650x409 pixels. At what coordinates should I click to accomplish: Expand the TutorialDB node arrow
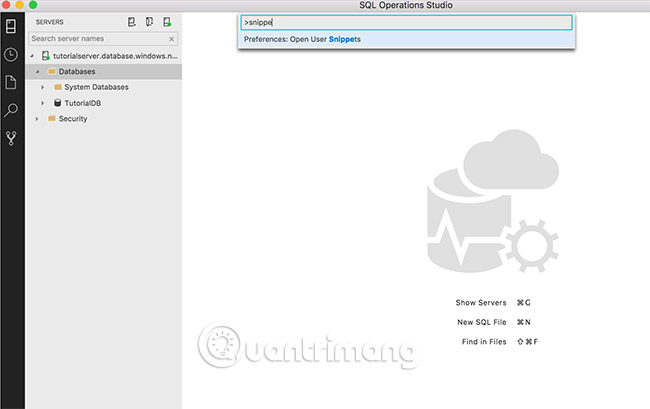click(x=42, y=103)
